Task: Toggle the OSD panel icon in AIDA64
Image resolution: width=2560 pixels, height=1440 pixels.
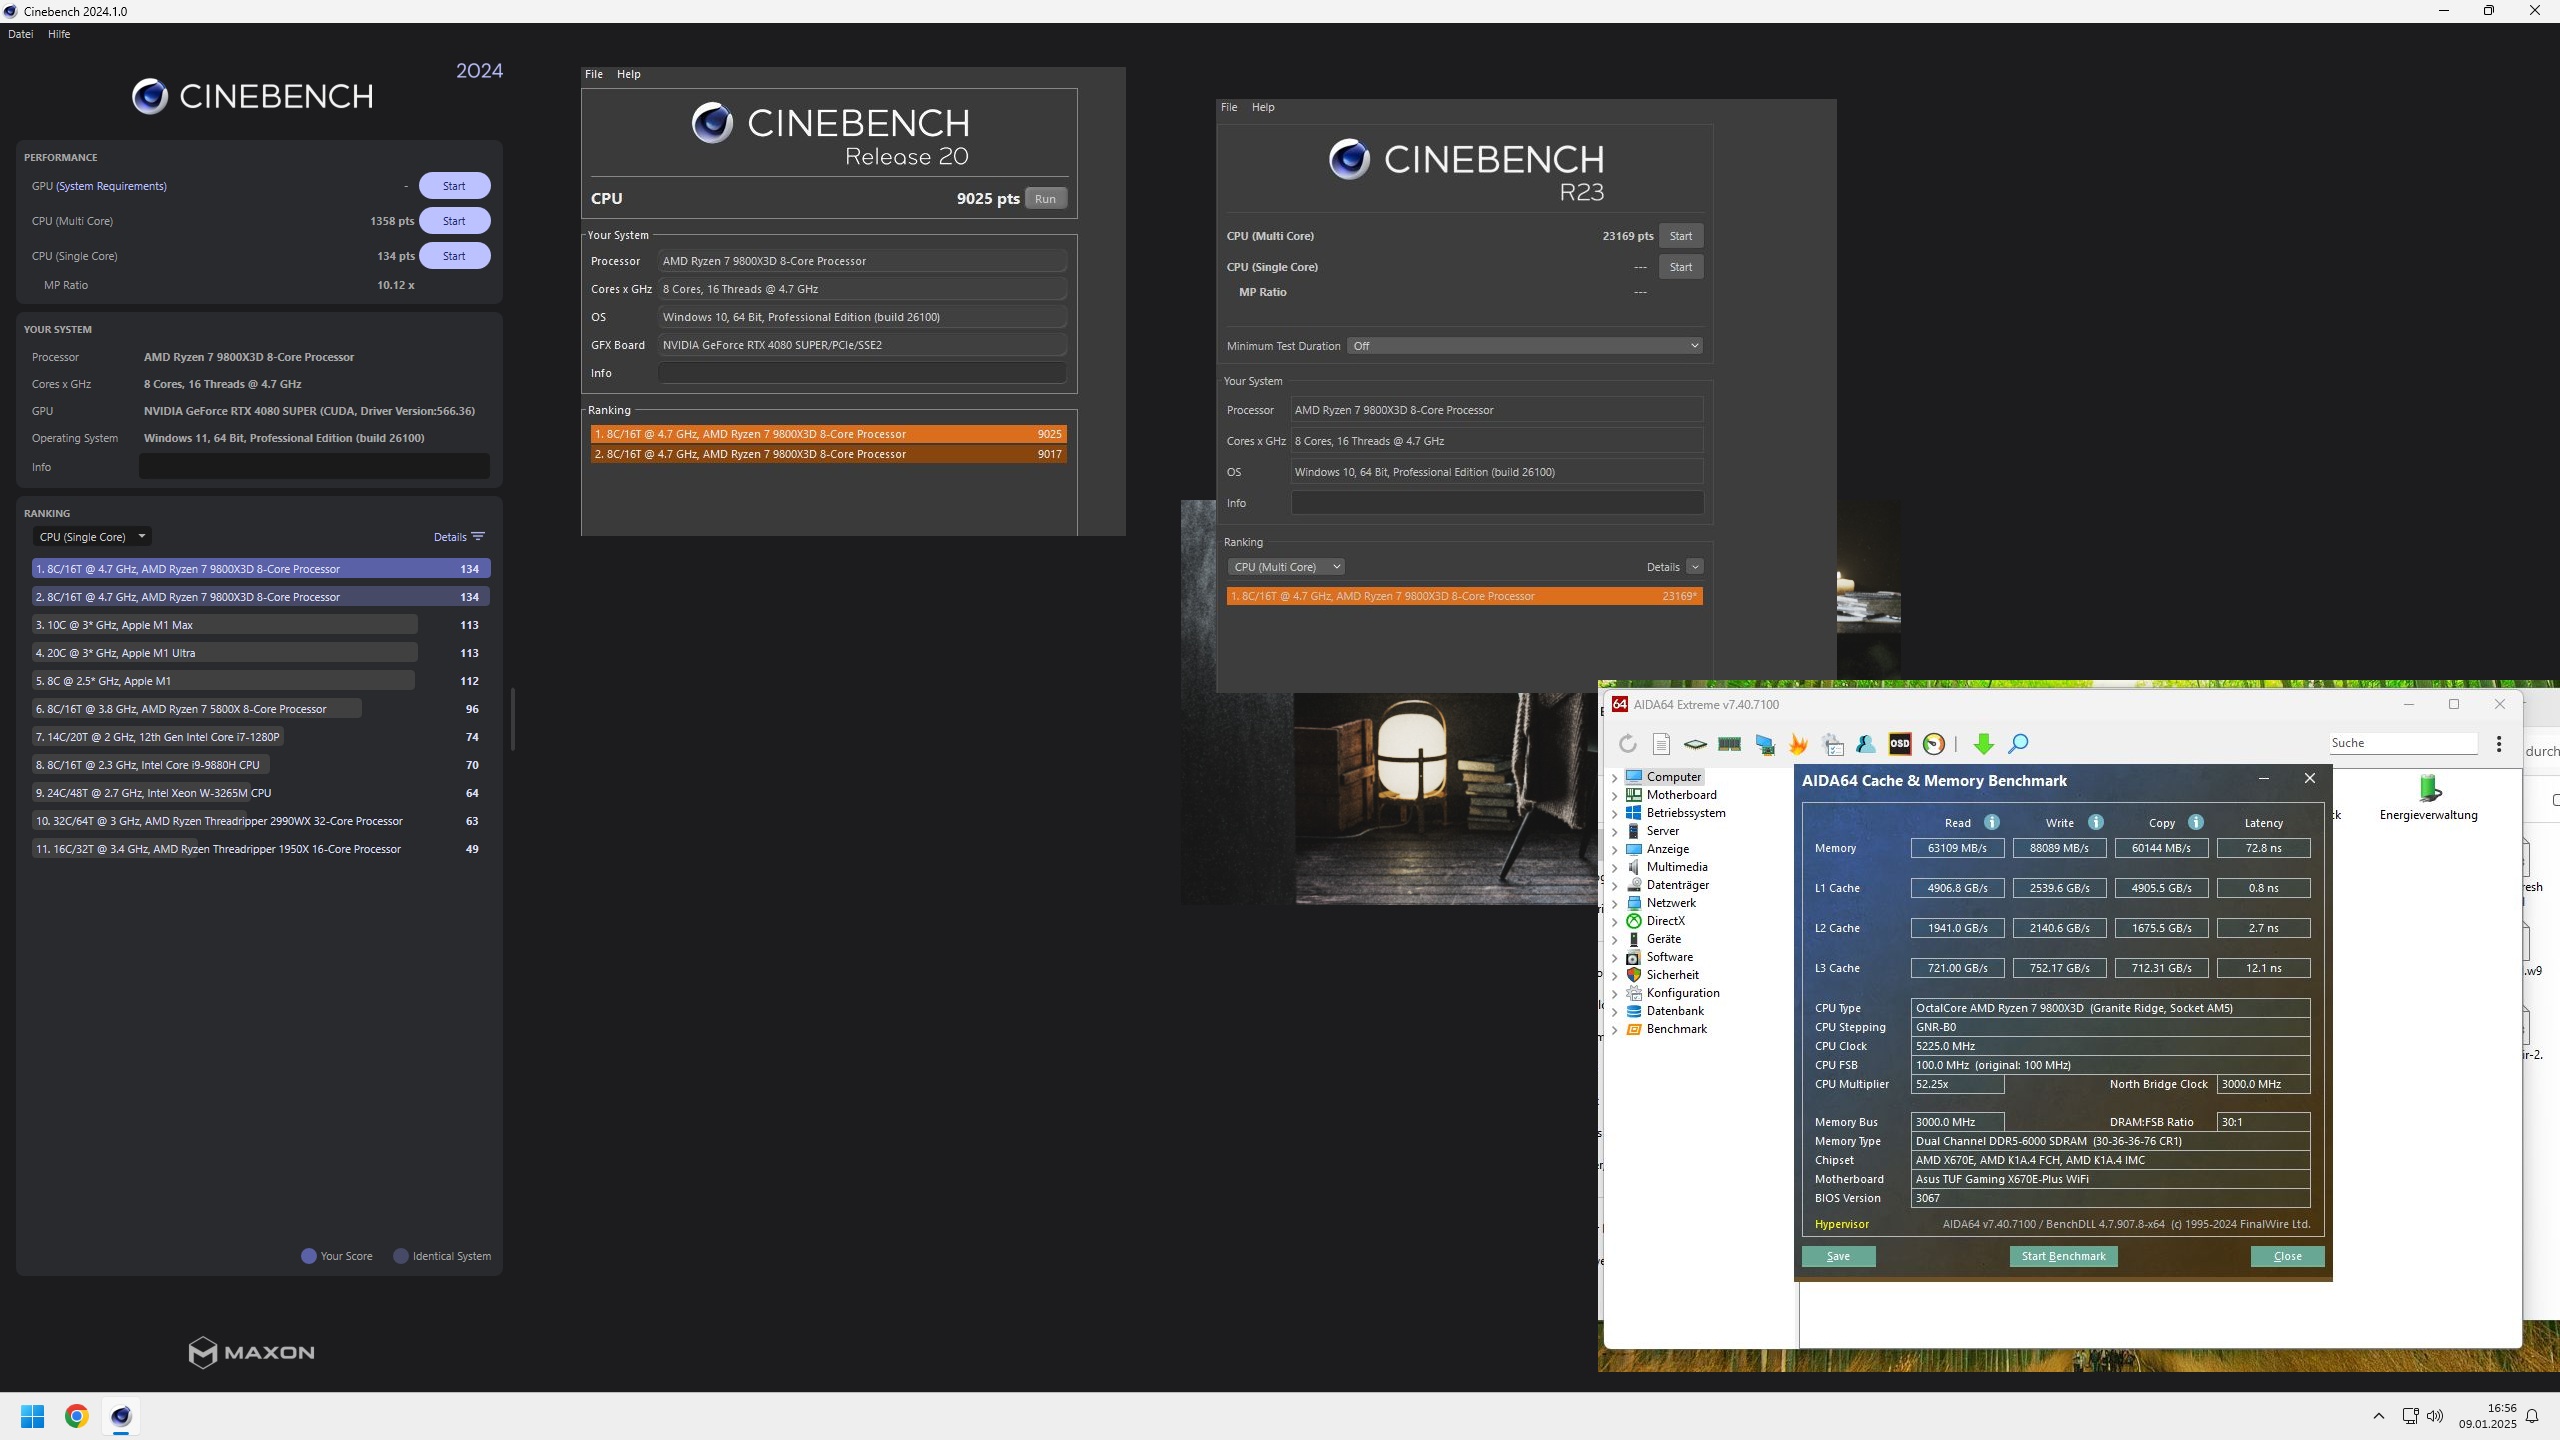Action: tap(1900, 743)
